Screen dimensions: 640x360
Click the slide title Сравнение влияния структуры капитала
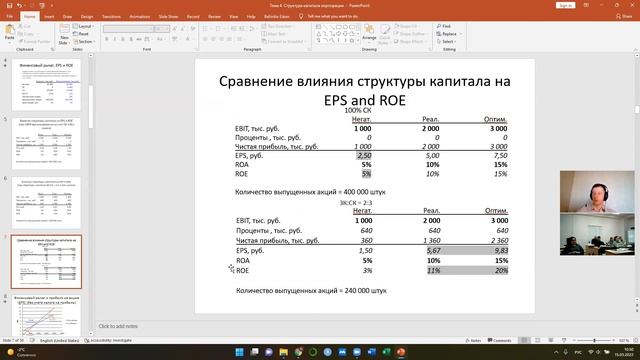(x=364, y=90)
